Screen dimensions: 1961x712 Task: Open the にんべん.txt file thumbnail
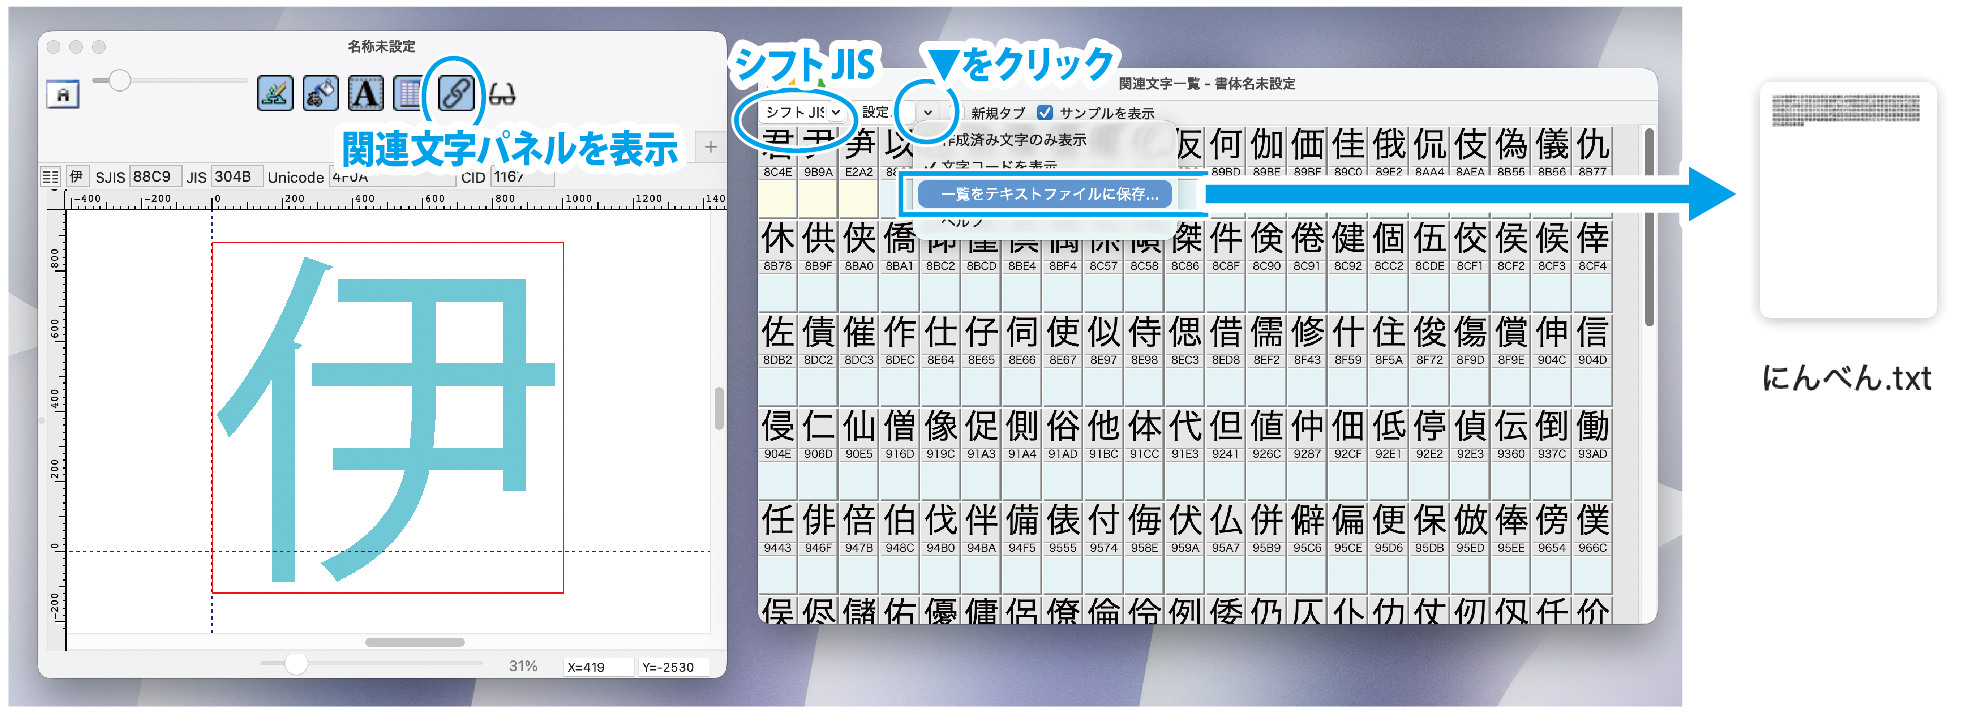[x=1847, y=200]
